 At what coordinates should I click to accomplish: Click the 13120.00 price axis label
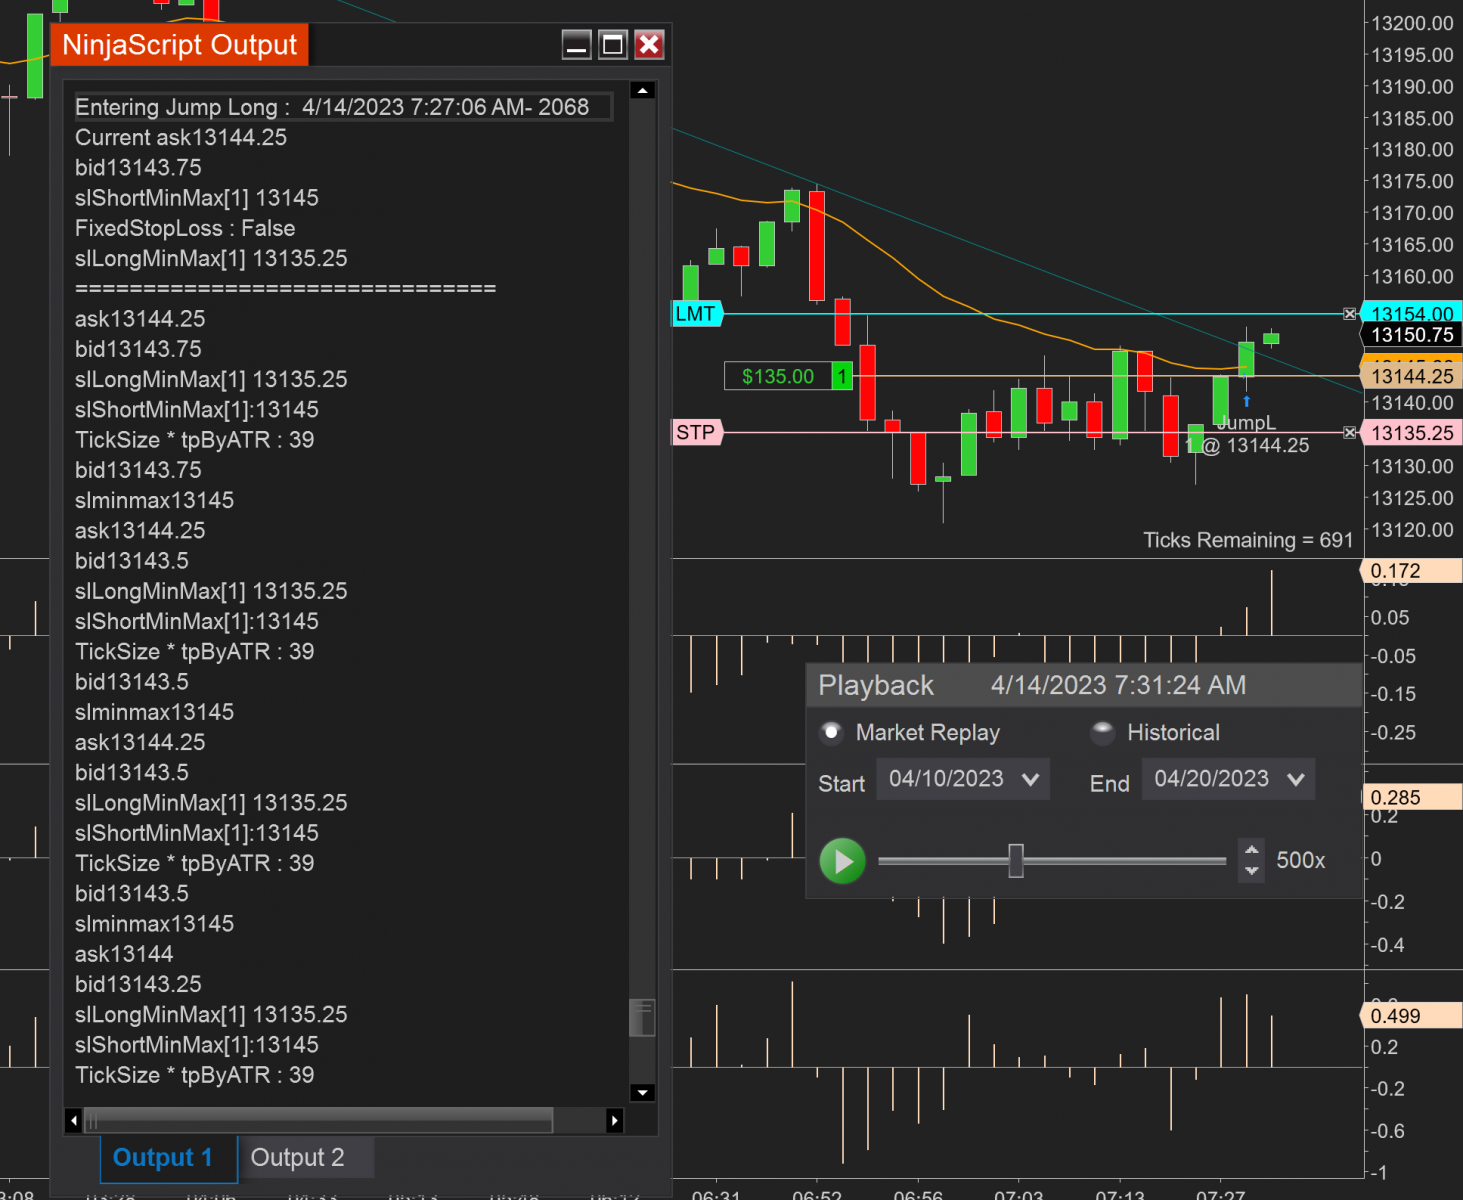pyautogui.click(x=1412, y=530)
